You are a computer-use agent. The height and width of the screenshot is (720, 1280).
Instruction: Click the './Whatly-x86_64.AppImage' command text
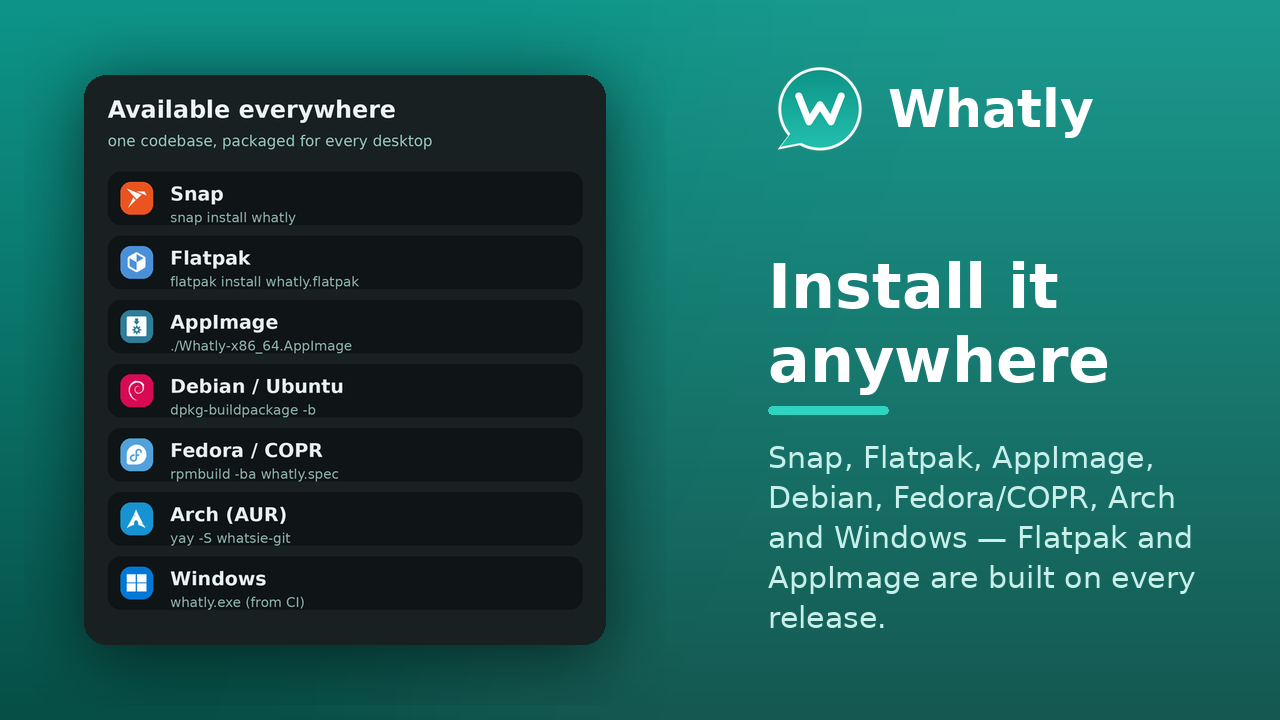[261, 345]
